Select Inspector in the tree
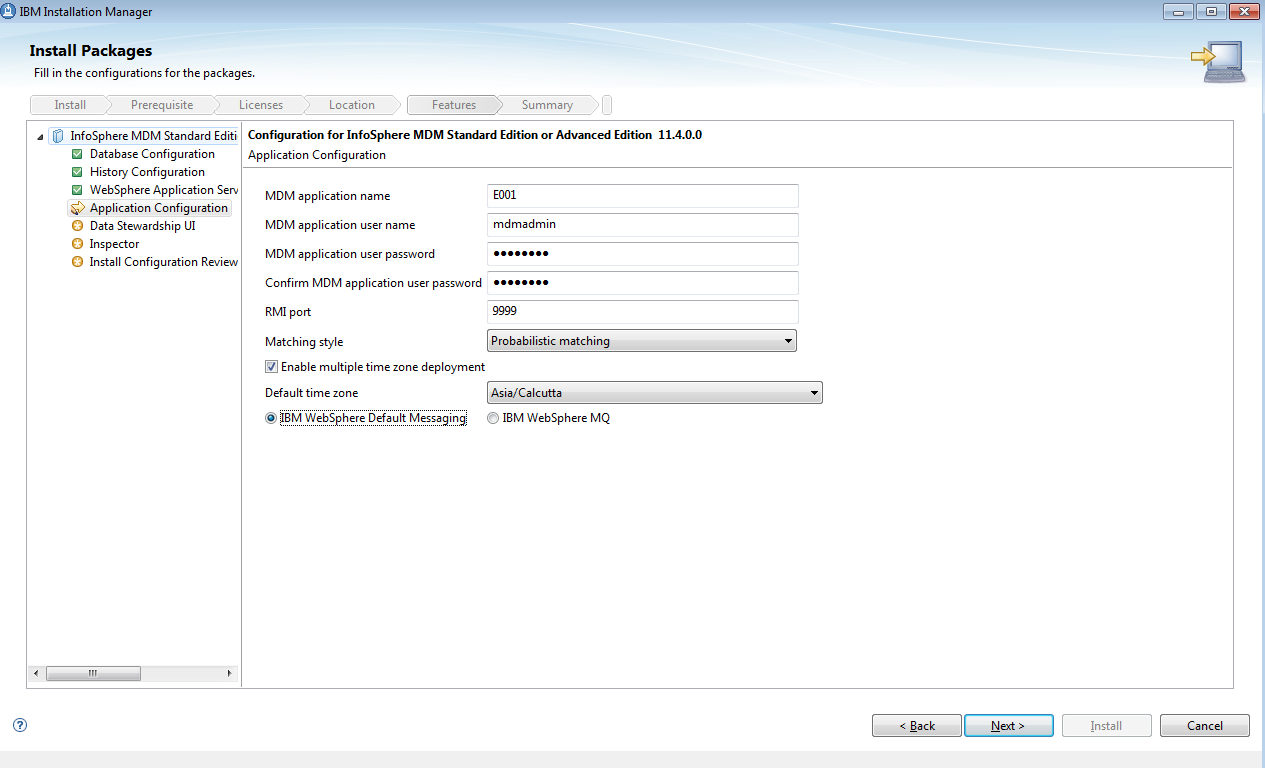Screen dimensions: 1265x768 pos(114,244)
